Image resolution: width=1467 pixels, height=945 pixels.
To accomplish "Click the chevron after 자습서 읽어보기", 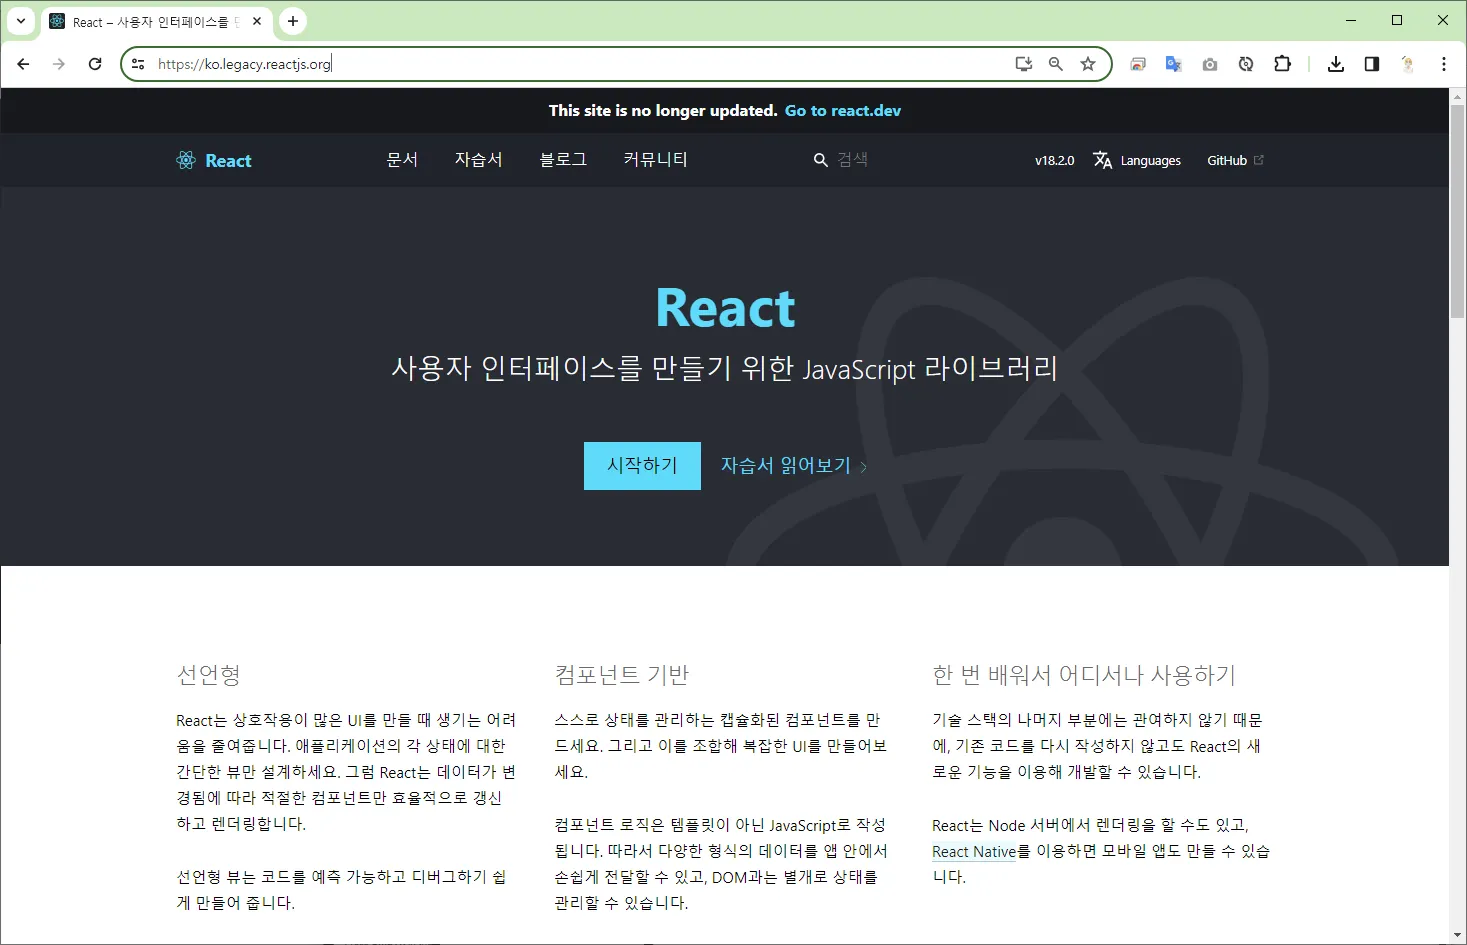I will click(864, 467).
